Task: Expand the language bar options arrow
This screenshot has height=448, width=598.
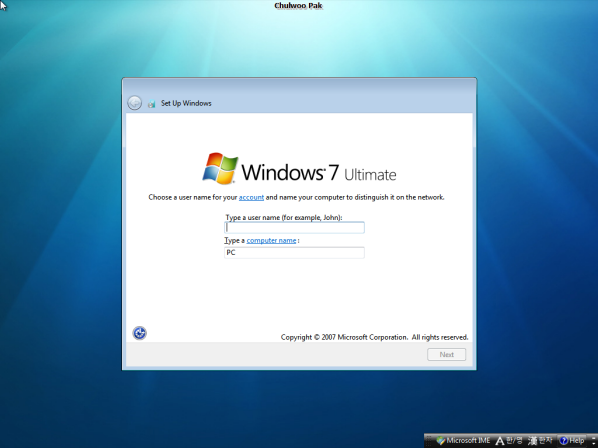Action: coord(593,441)
